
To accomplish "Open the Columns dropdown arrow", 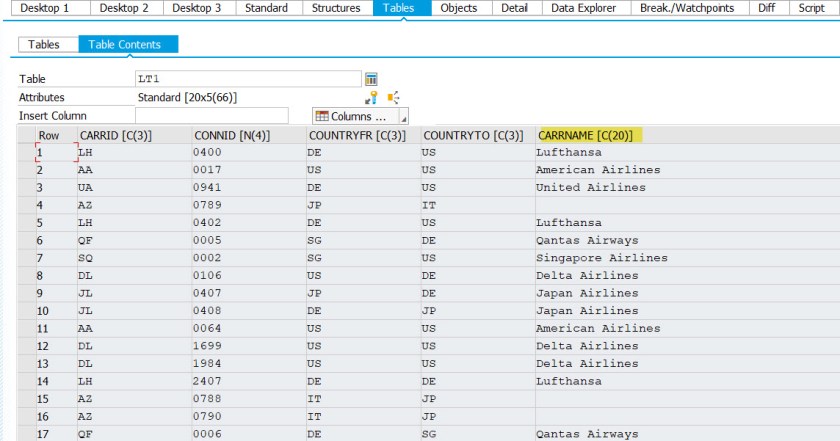I will [403, 117].
